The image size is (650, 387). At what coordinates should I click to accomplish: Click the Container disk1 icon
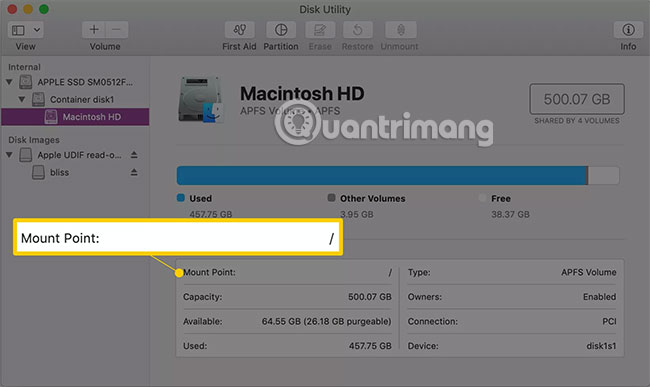(39, 99)
